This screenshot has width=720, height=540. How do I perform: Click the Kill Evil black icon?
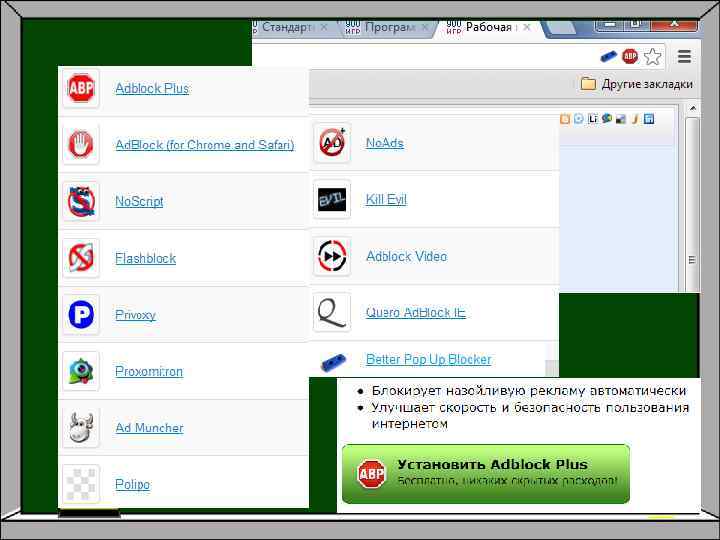point(332,199)
